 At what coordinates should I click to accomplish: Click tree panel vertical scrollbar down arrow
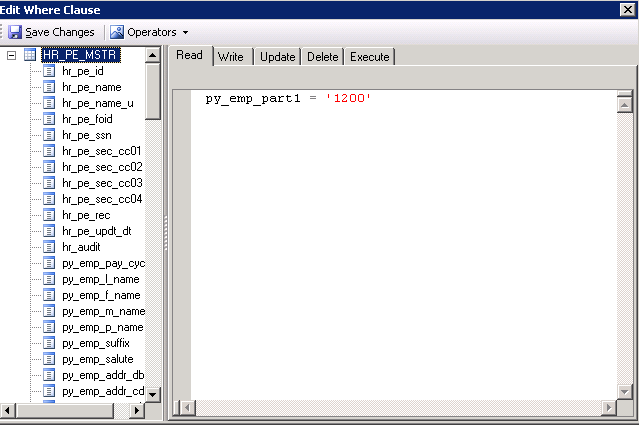[153, 394]
